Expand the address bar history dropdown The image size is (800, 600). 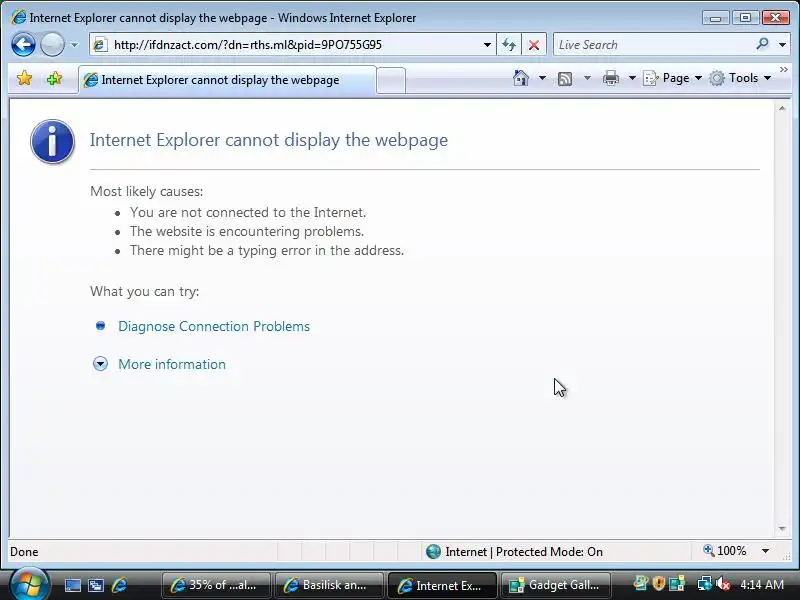coord(487,45)
